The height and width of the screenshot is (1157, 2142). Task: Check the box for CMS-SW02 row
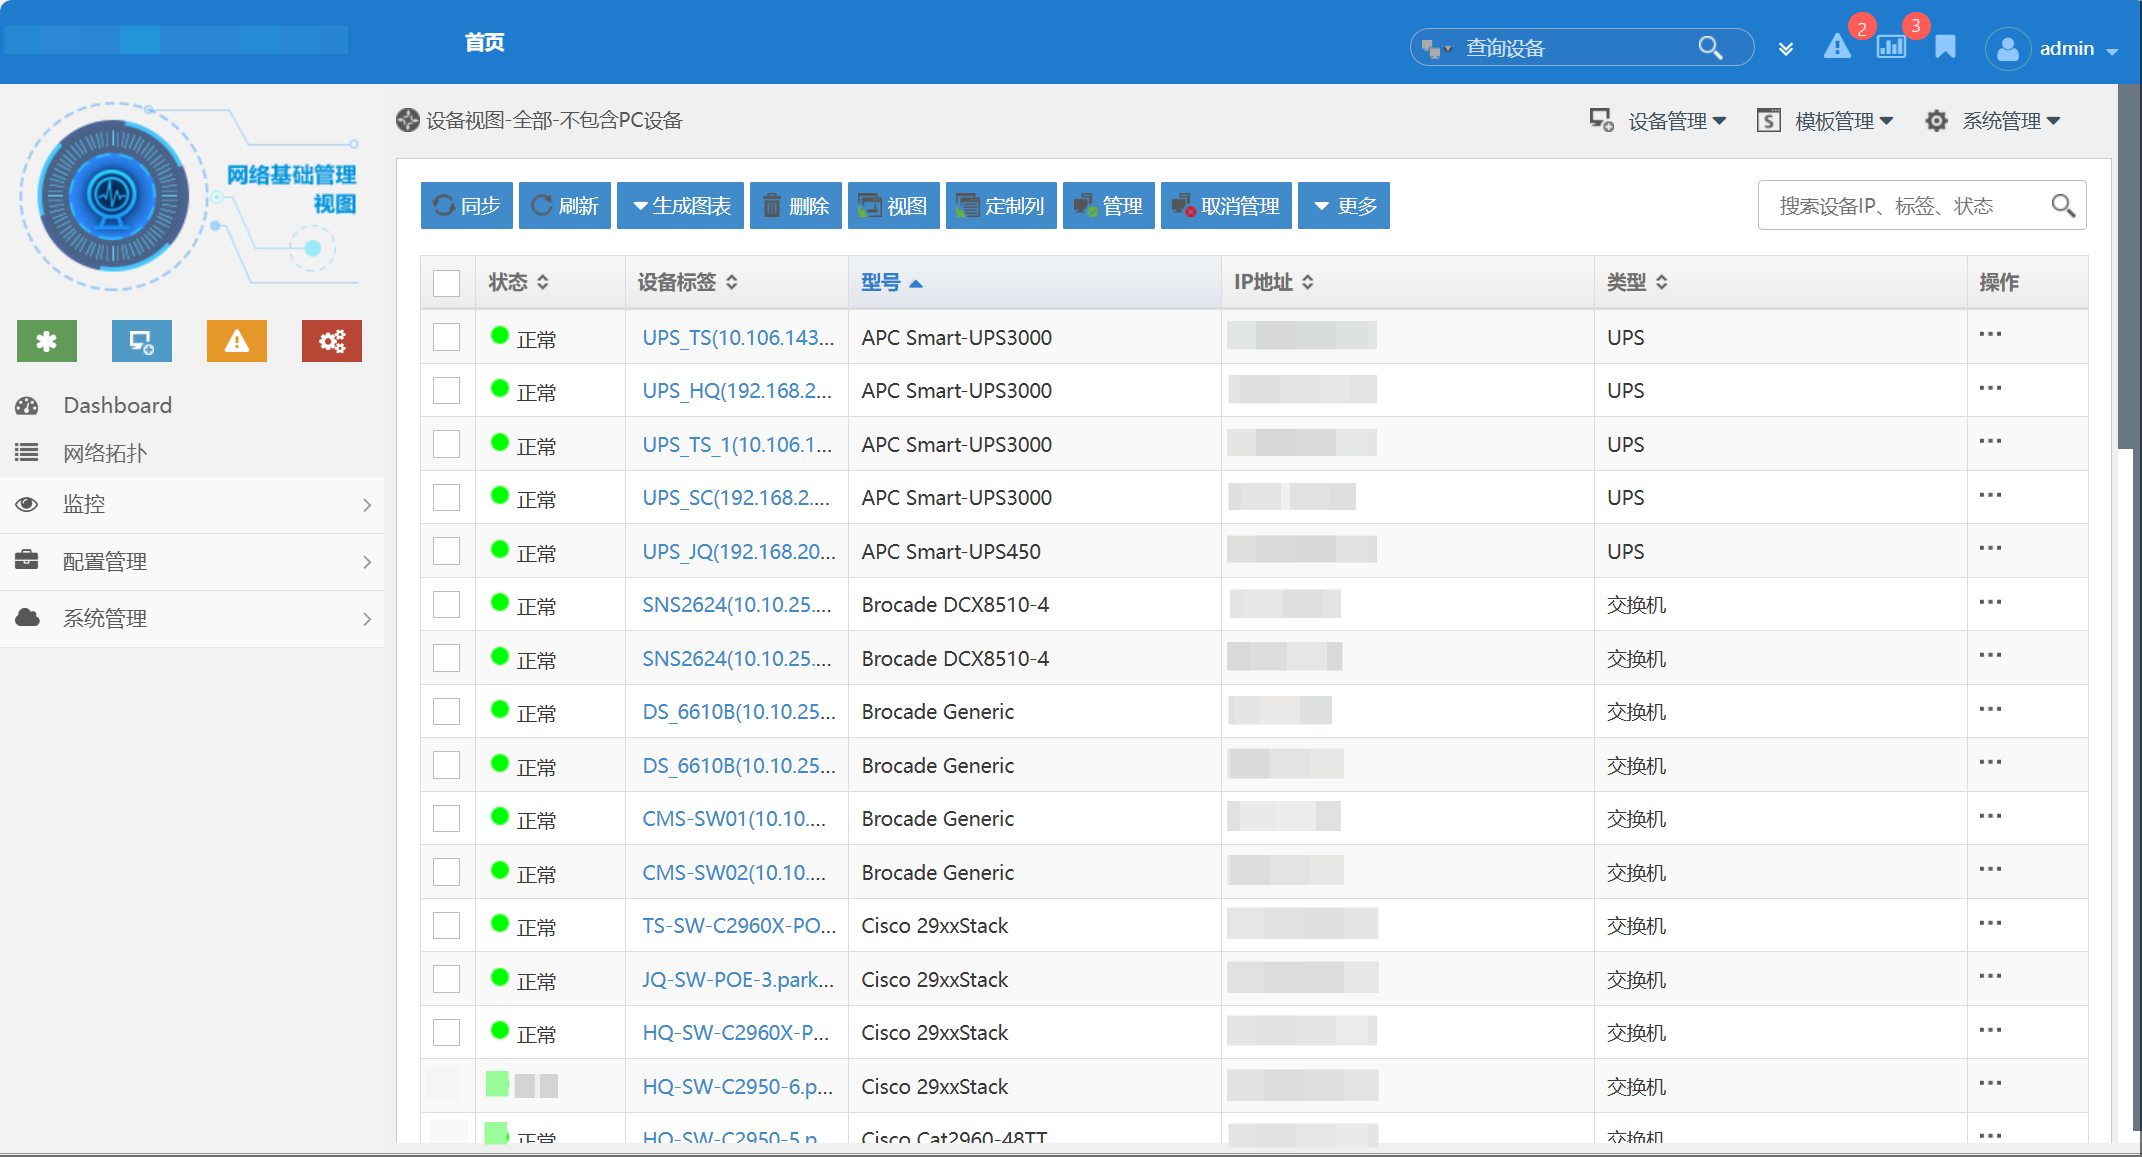(446, 872)
